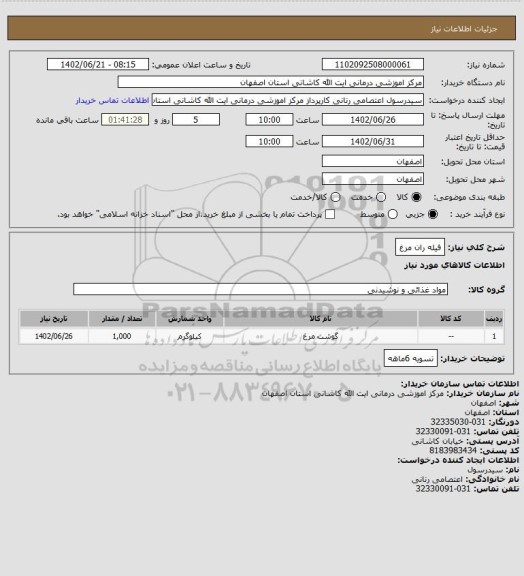The height and width of the screenshot is (576, 524).
Task: Click the واحد شمارش column header
Action: [190, 318]
